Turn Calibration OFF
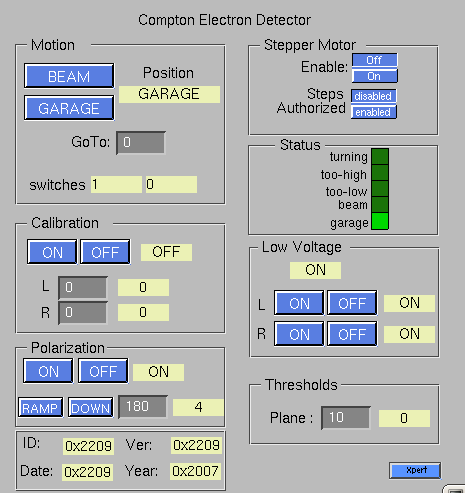 [105, 252]
